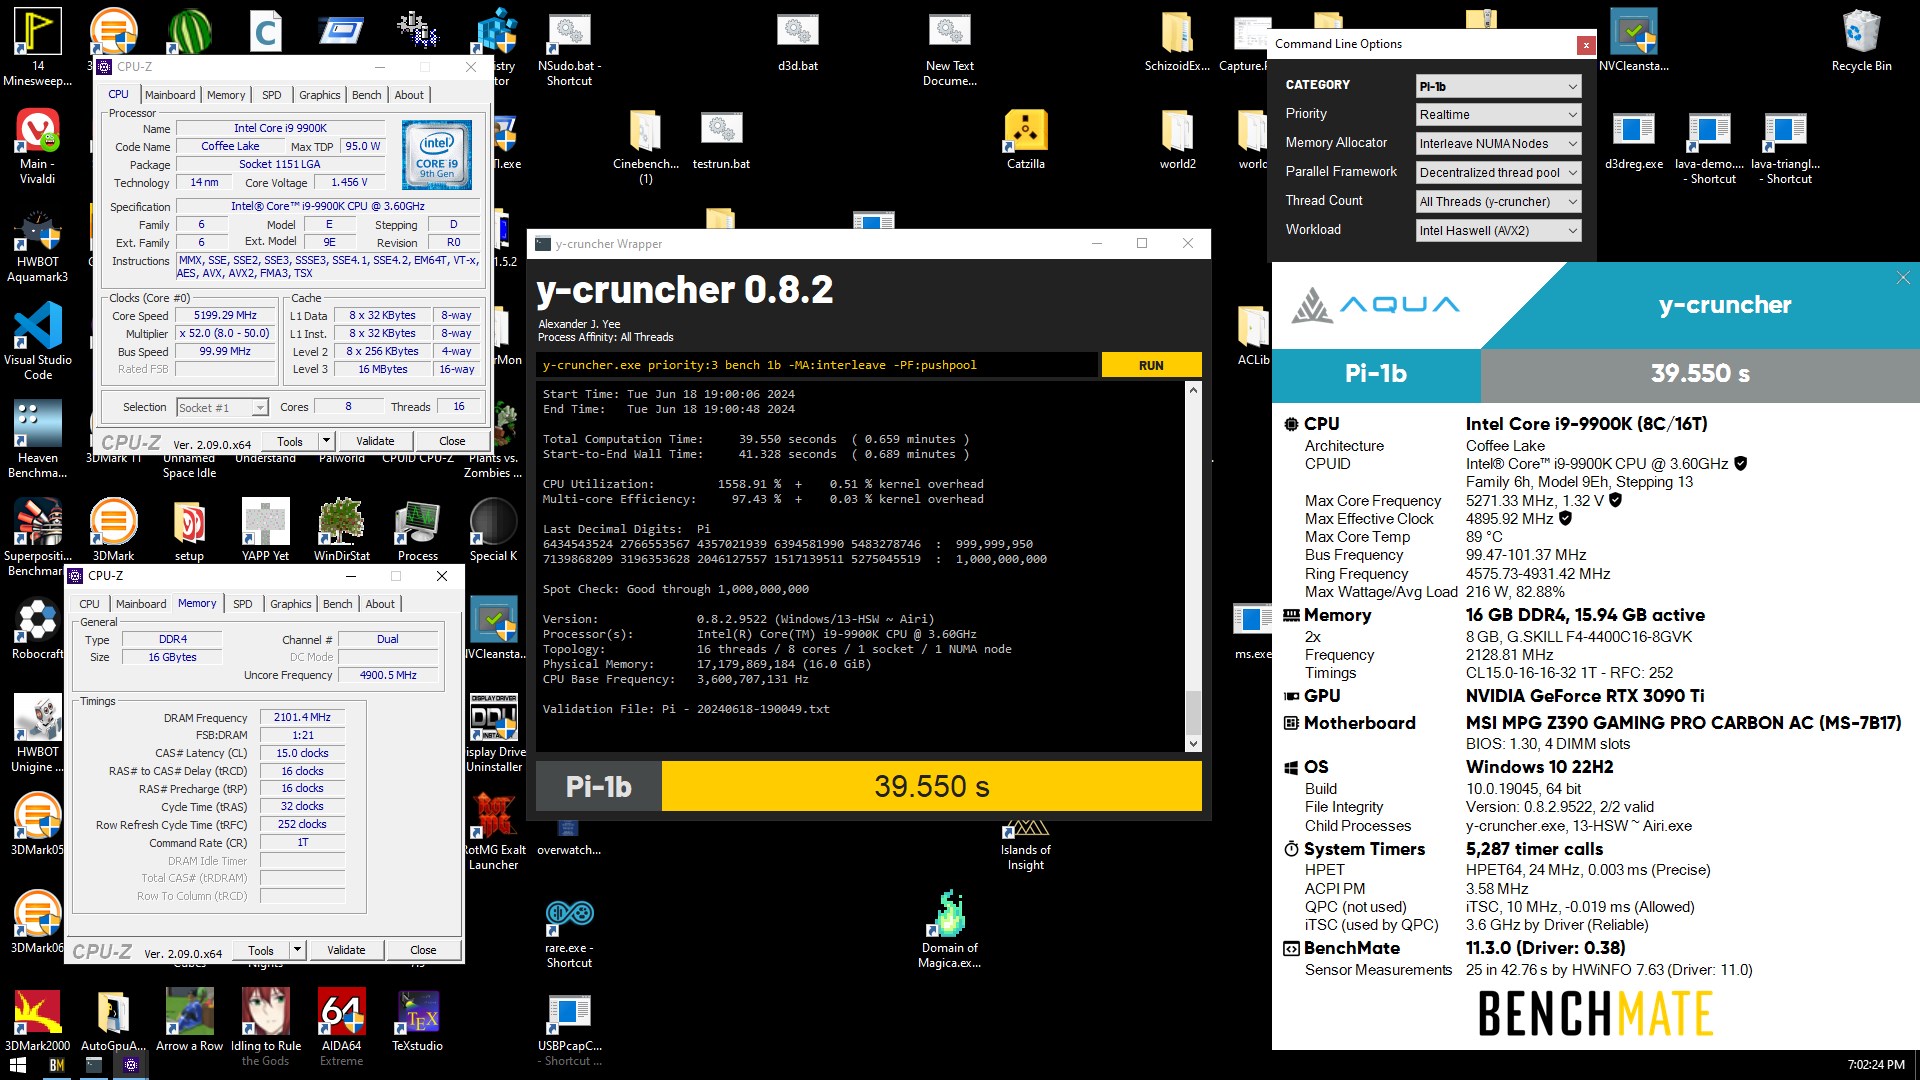
Task: Expand Tools arrow in lower CPU-Z window
Action: [x=297, y=950]
